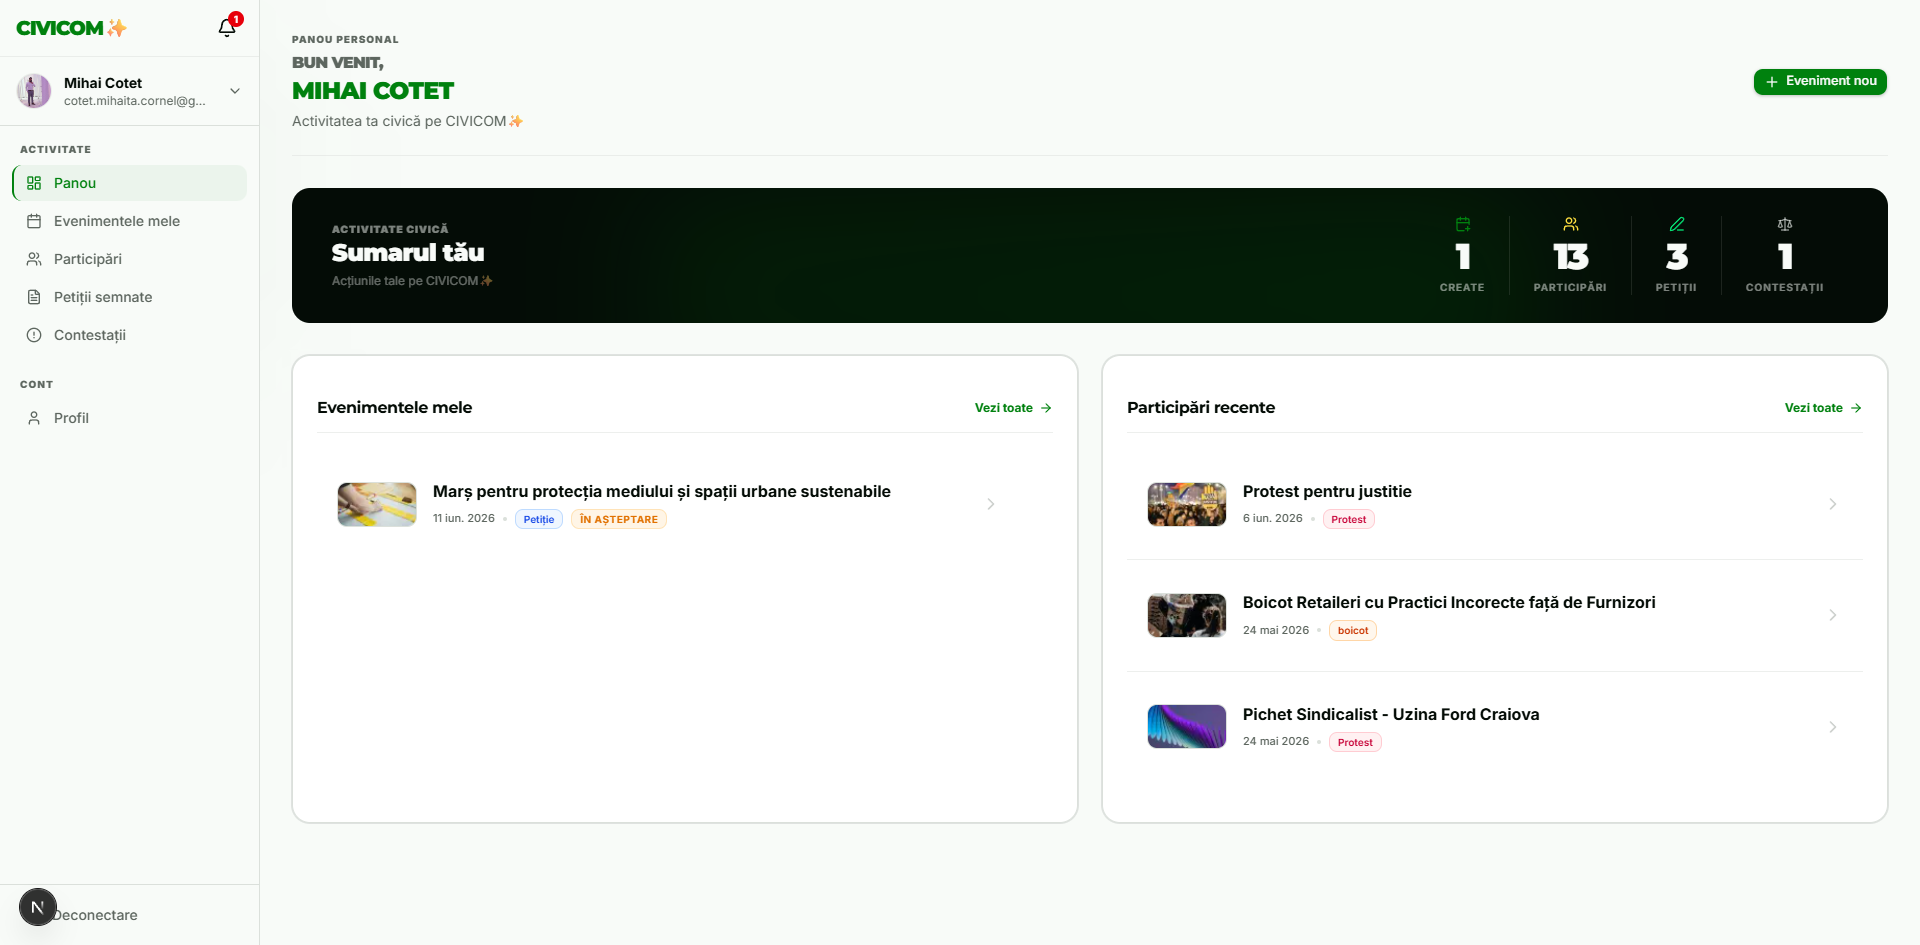Click Deconectare at sidebar bottom
The height and width of the screenshot is (945, 1920).
click(x=95, y=915)
